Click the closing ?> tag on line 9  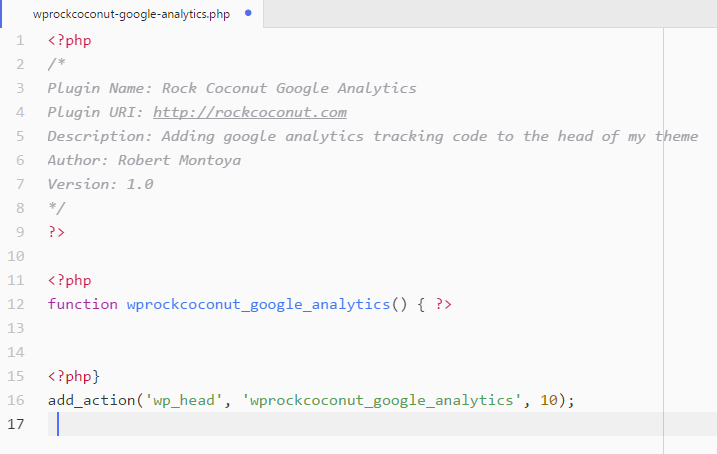pos(56,232)
